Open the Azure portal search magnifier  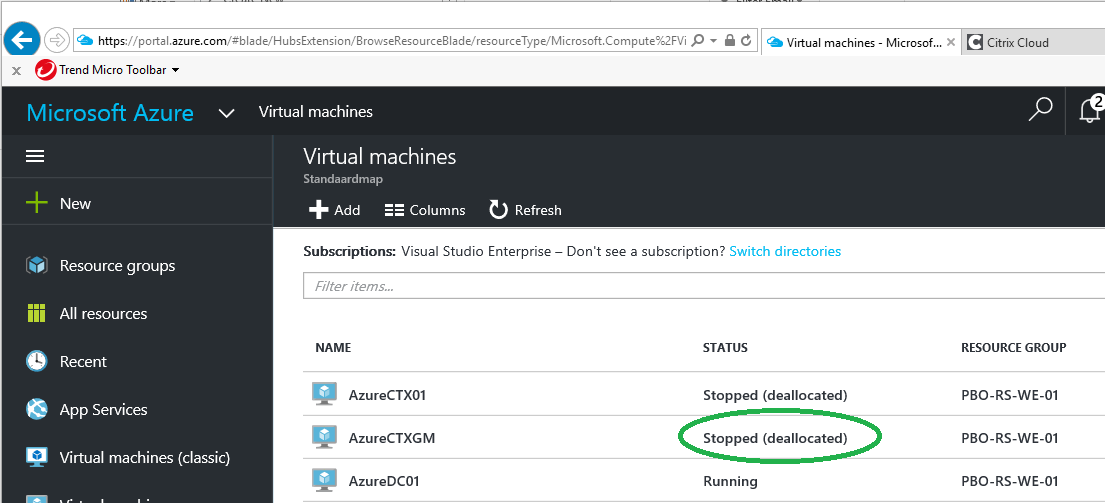point(1040,109)
